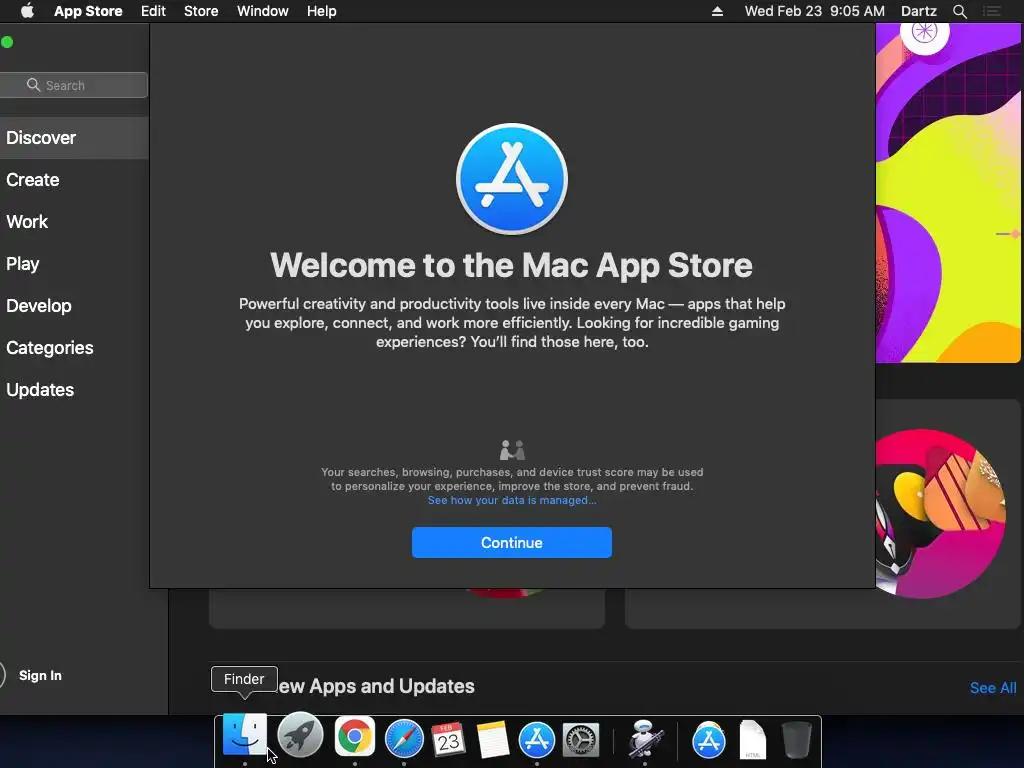
Task: Open the Window menu
Action: pyautogui.click(x=263, y=11)
